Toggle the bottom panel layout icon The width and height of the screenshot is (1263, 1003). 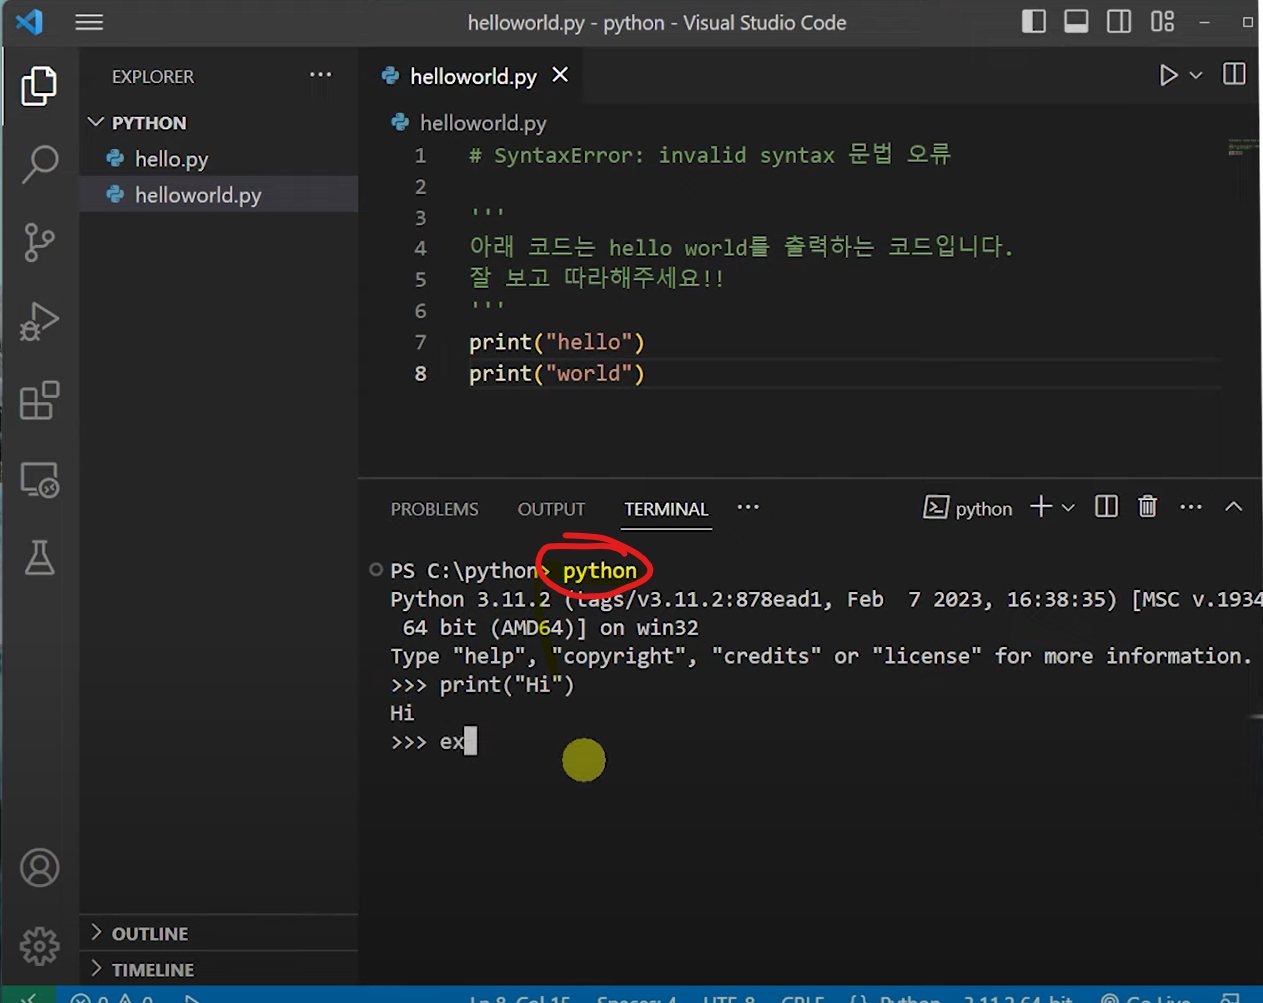[x=1076, y=21]
